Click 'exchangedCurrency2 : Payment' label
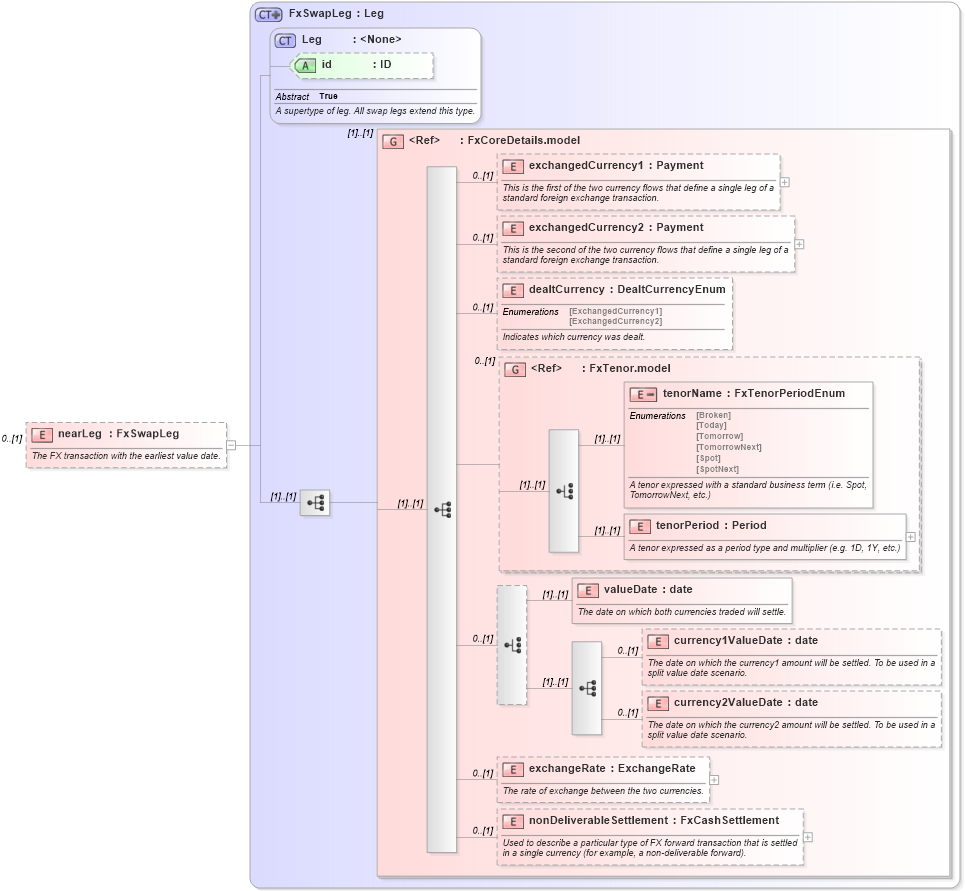This screenshot has height=891, width=965. (616, 228)
